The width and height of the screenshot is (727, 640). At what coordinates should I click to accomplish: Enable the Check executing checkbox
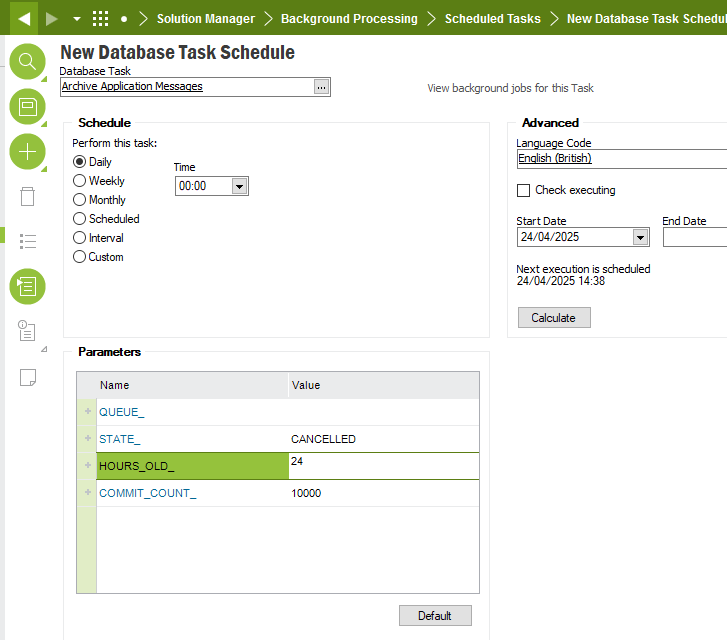click(523, 190)
